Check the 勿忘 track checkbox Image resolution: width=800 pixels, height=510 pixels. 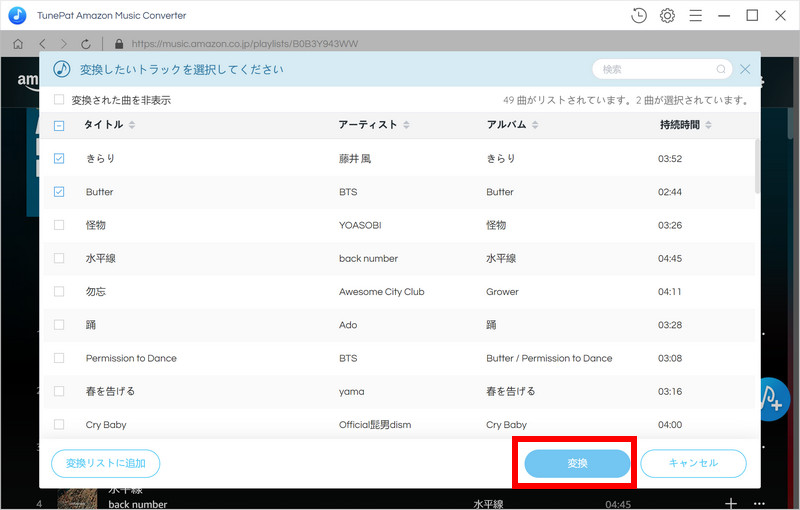tap(59, 291)
